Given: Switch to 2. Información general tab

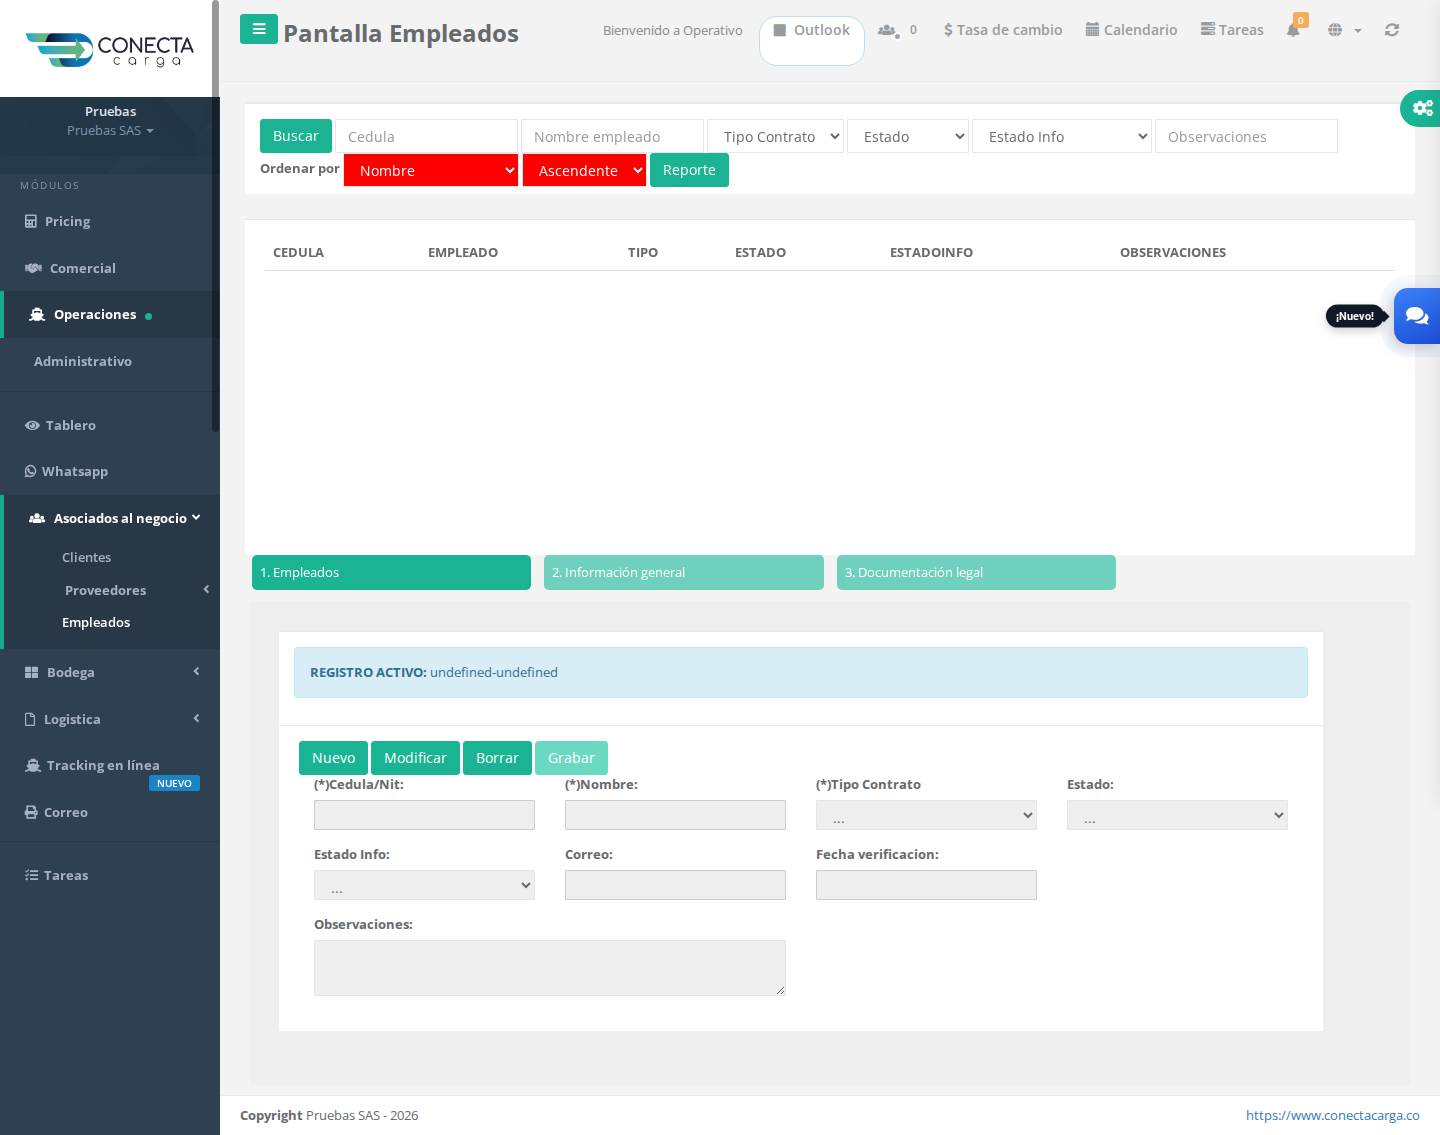Looking at the screenshot, I should 684,572.
